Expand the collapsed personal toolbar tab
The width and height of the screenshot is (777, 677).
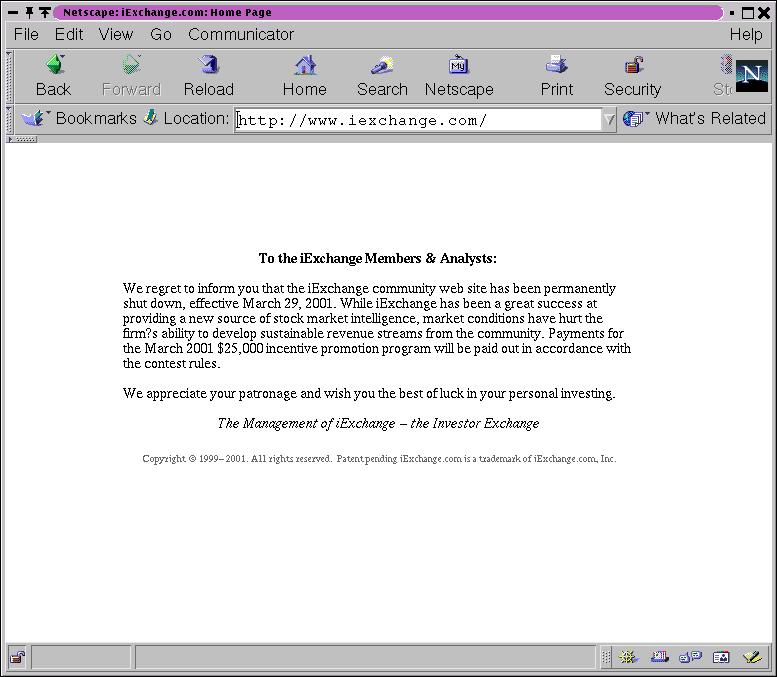pos(21,139)
